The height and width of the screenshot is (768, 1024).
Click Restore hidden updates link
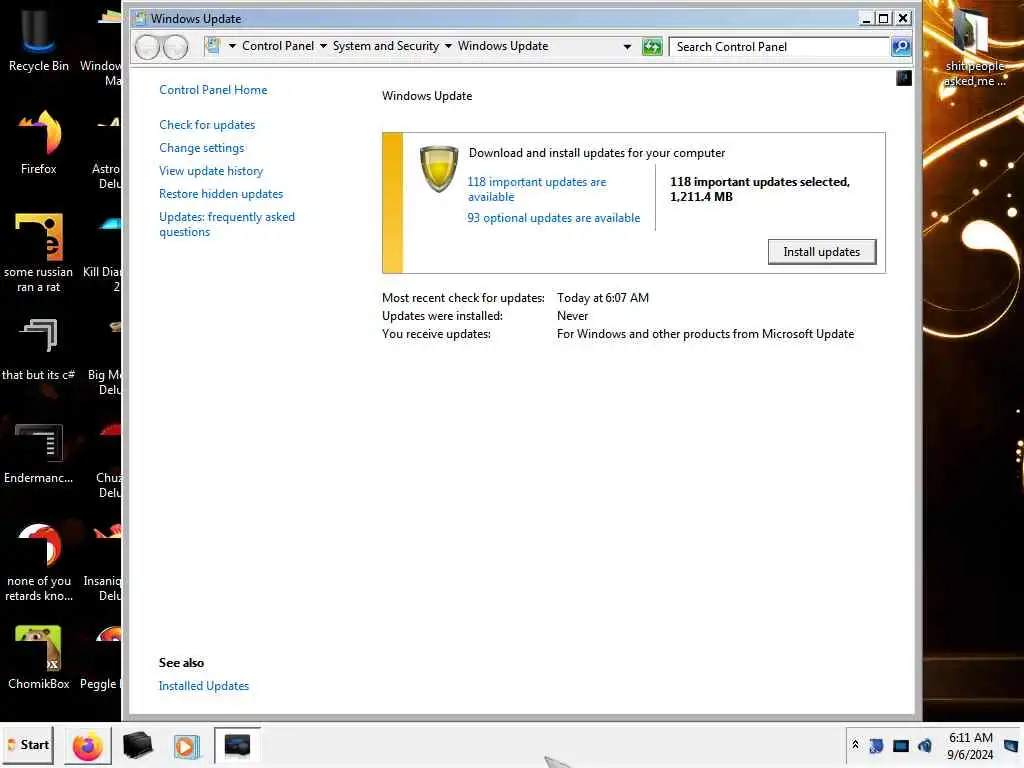click(221, 194)
